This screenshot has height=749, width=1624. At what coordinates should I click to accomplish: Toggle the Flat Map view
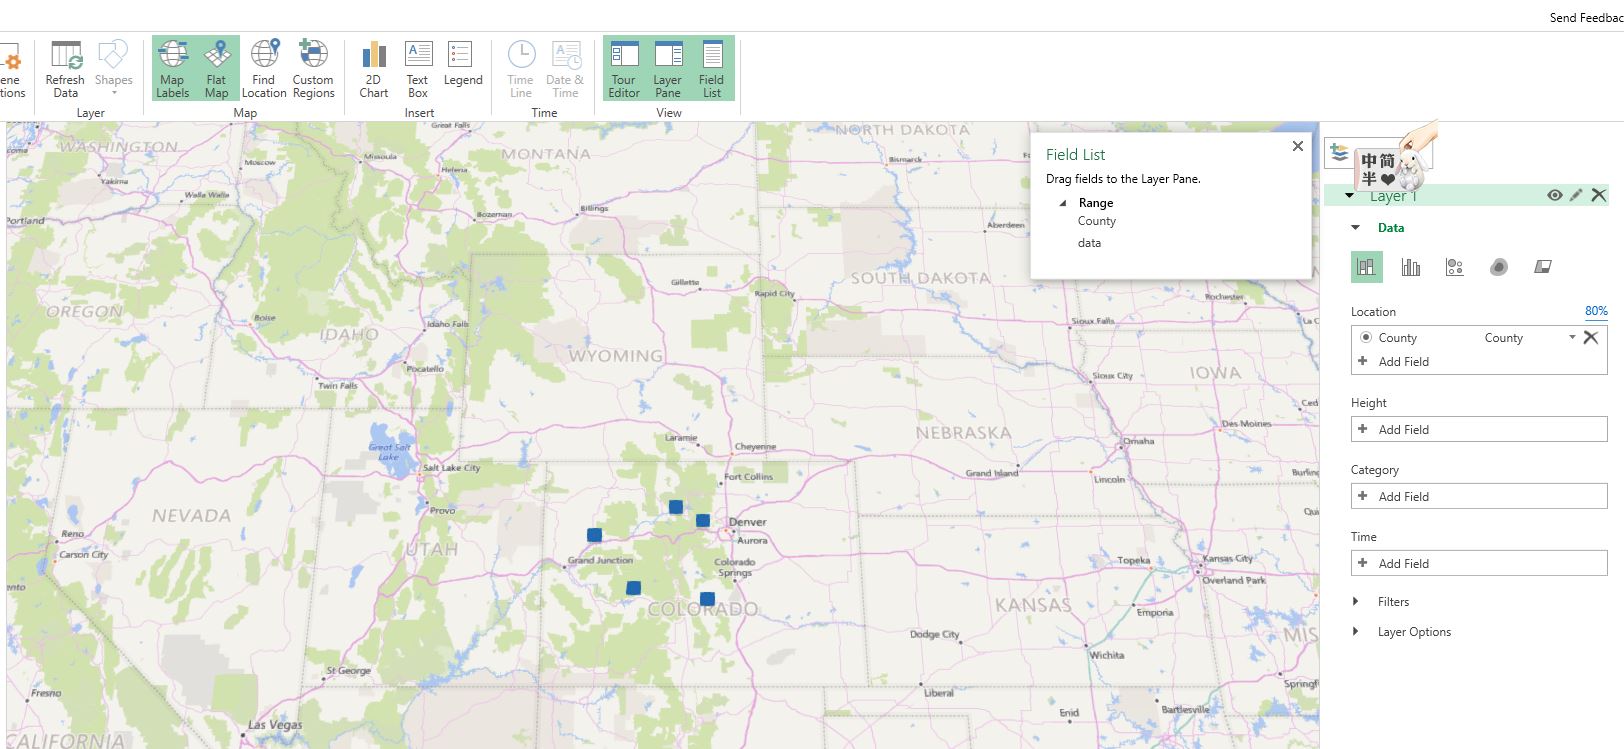click(x=216, y=69)
